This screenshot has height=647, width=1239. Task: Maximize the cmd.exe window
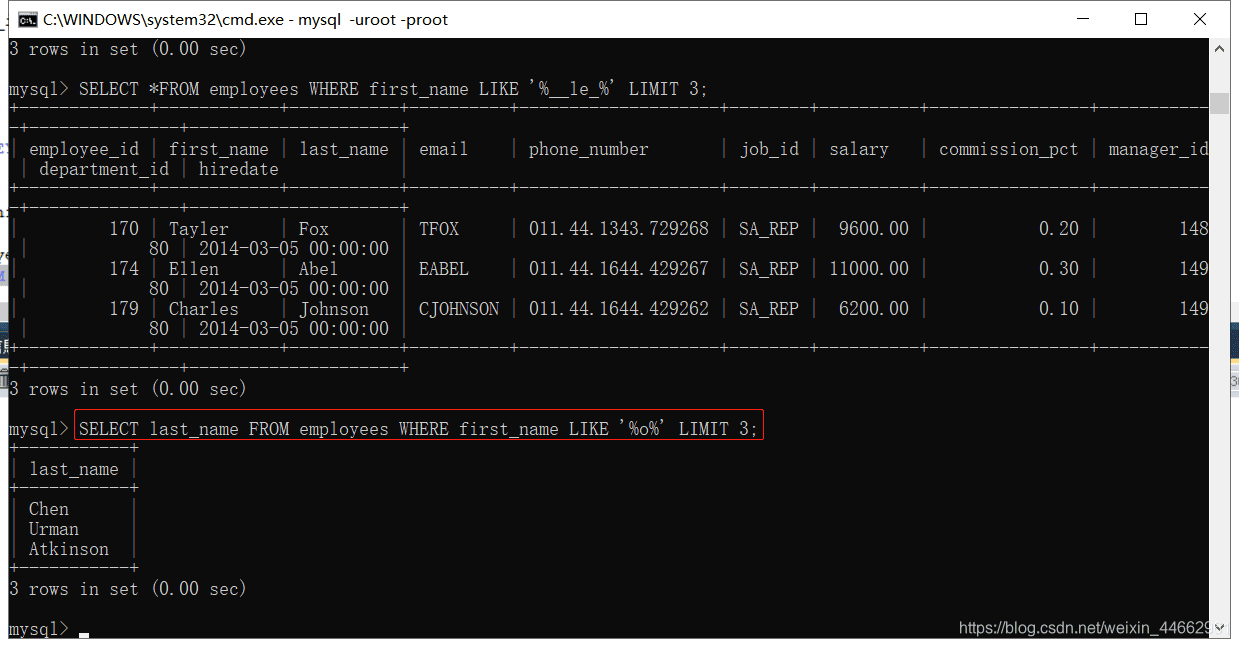1141,19
